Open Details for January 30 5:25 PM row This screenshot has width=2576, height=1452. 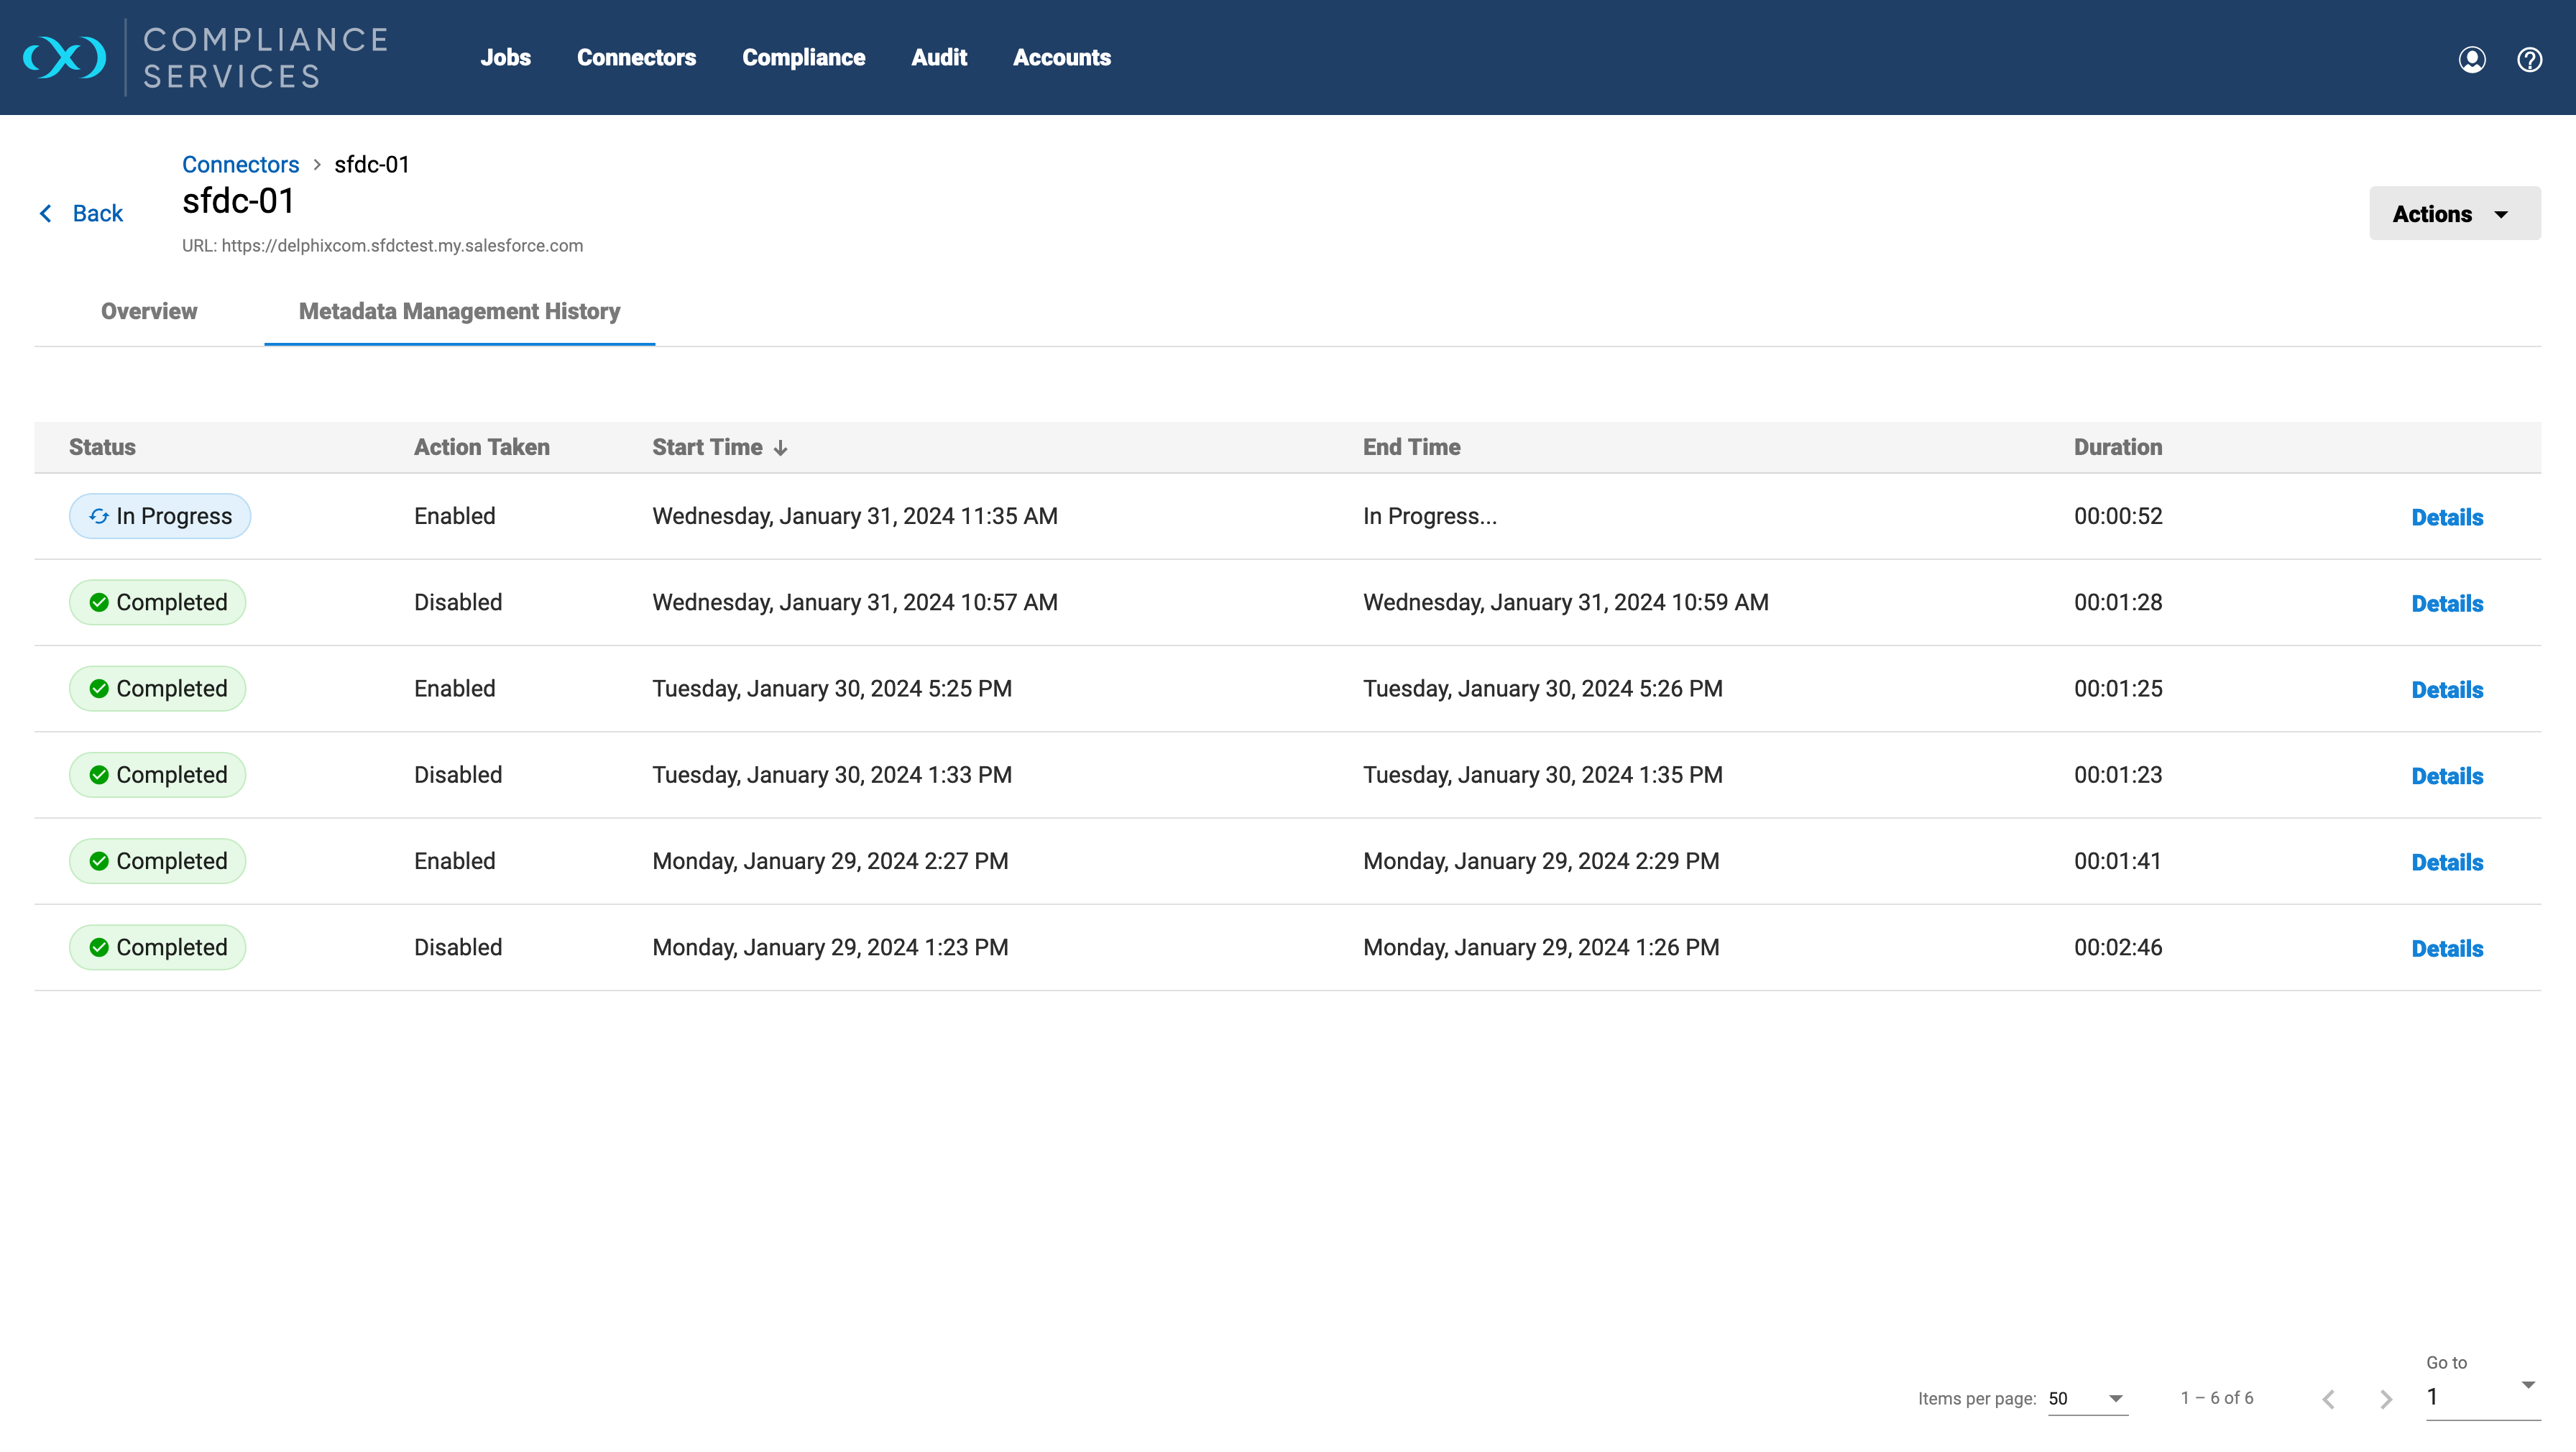point(2447,690)
